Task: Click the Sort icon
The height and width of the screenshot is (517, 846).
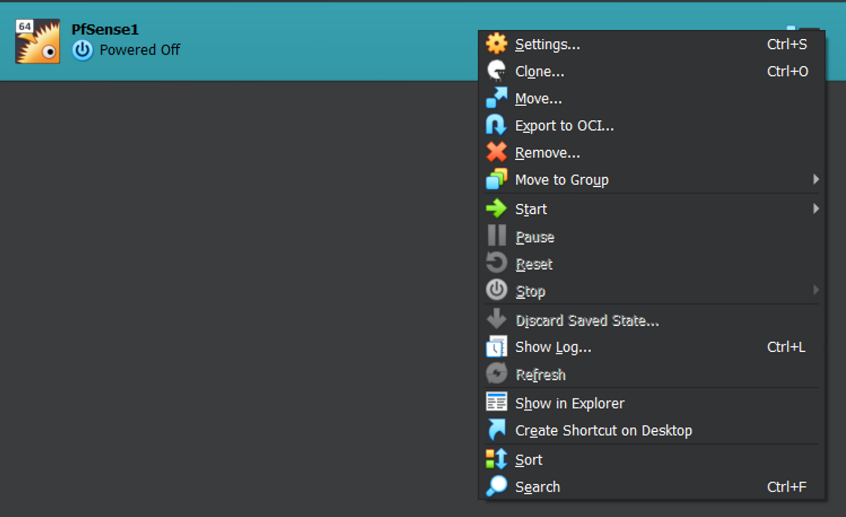Action: coord(496,459)
